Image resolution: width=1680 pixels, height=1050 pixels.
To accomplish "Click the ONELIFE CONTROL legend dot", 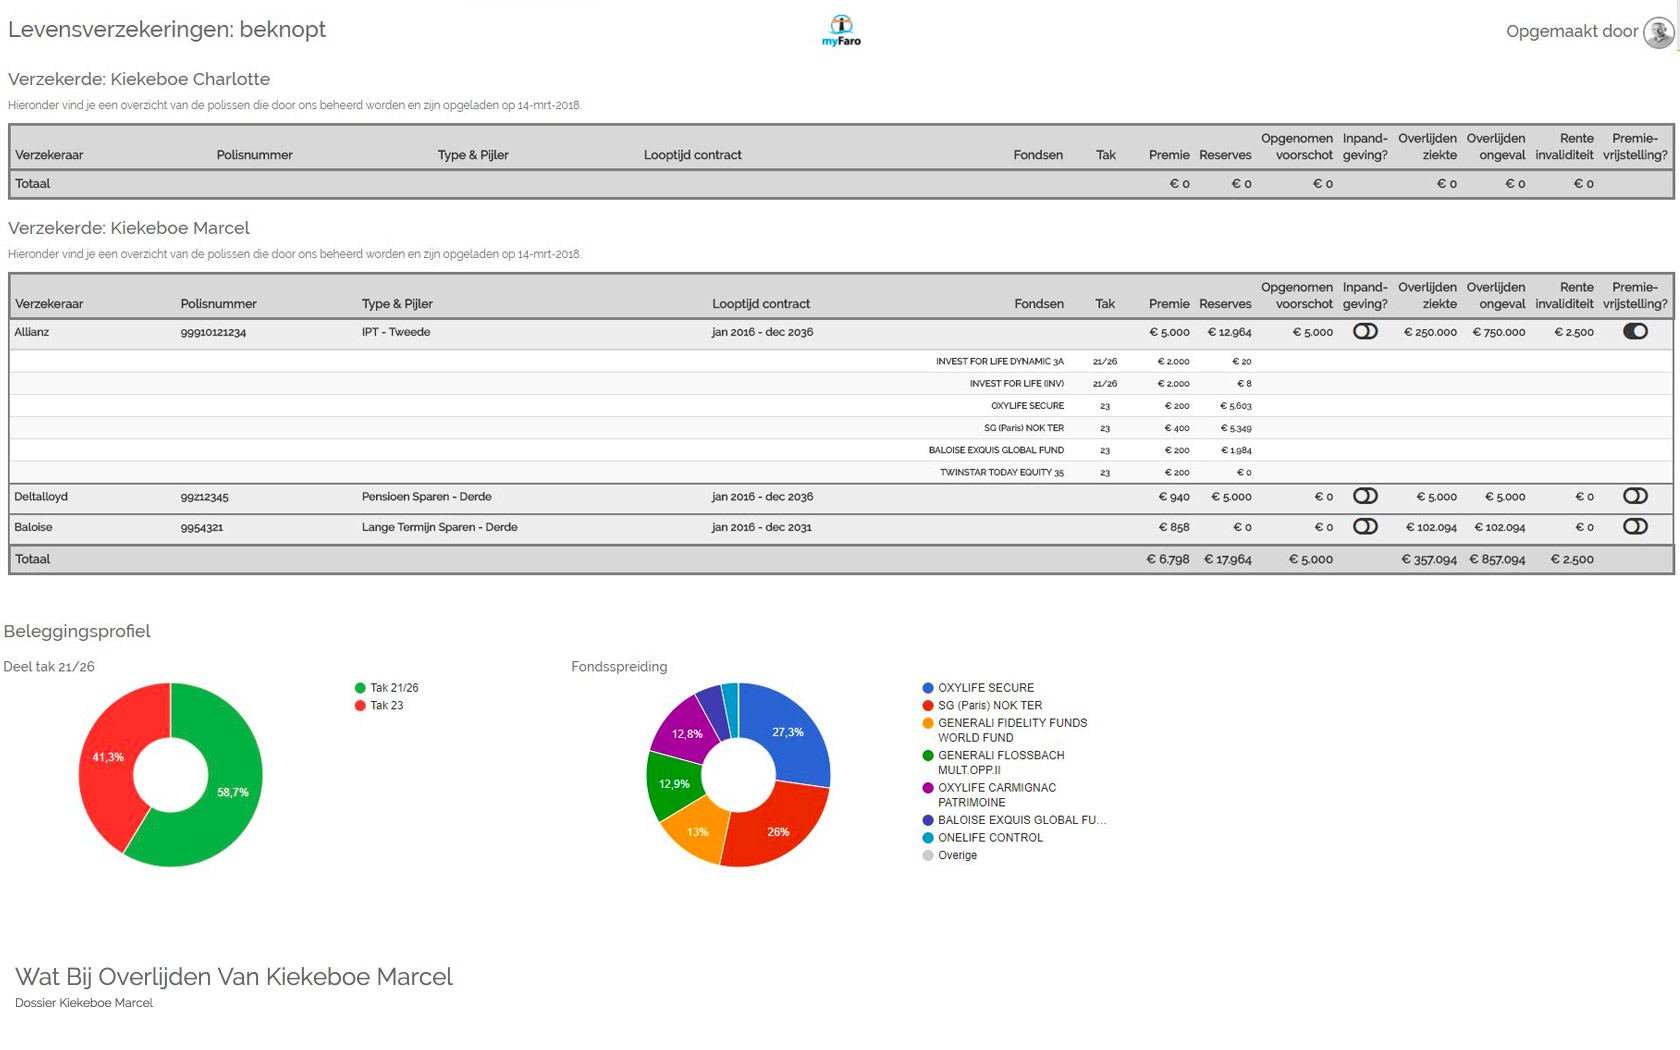I will 928,838.
